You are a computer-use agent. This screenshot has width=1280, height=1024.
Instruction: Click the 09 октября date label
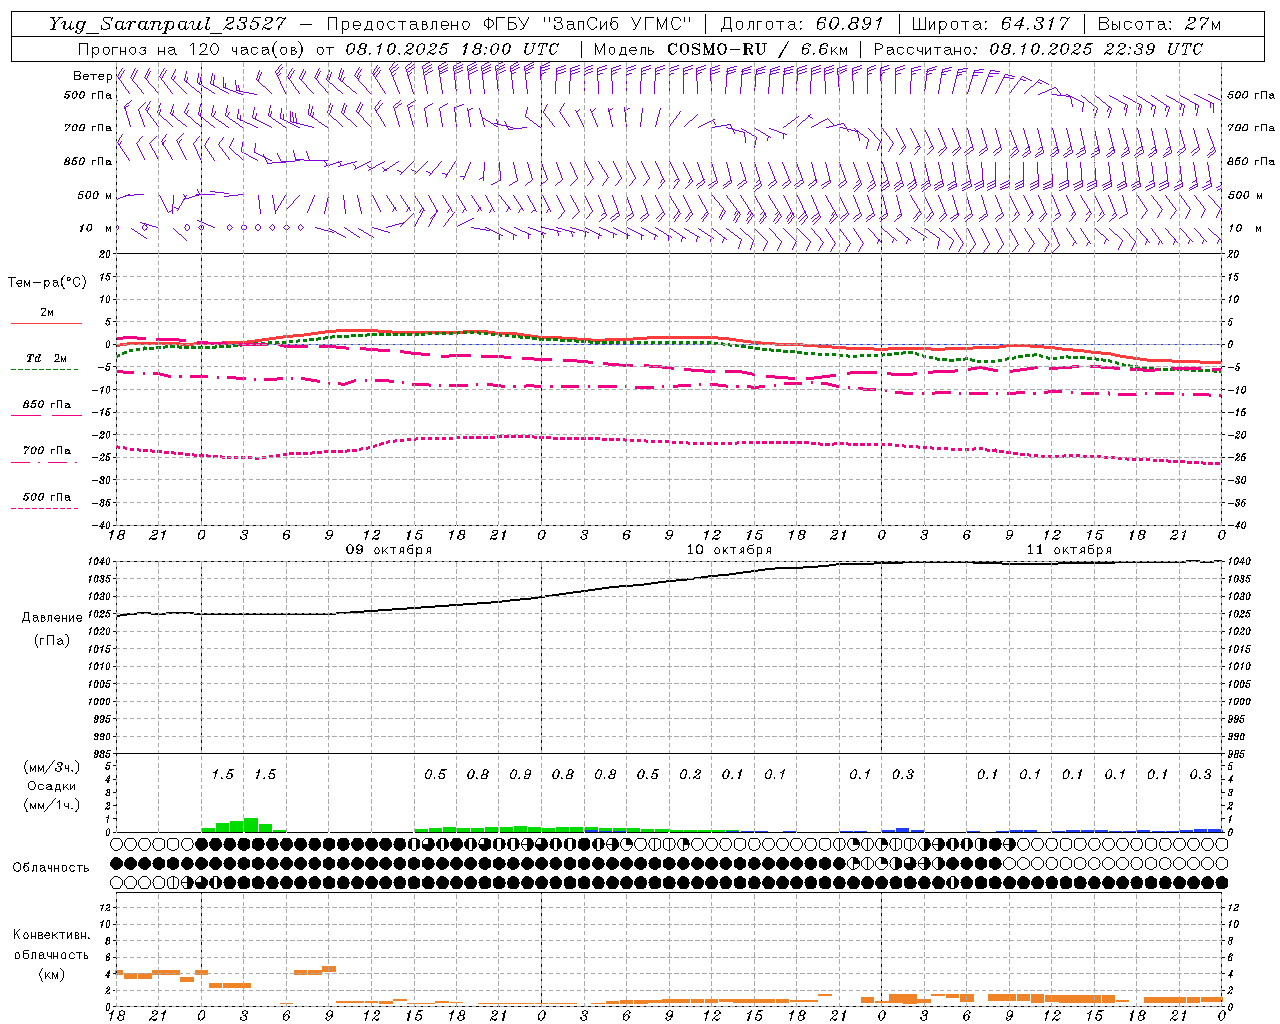(x=389, y=550)
